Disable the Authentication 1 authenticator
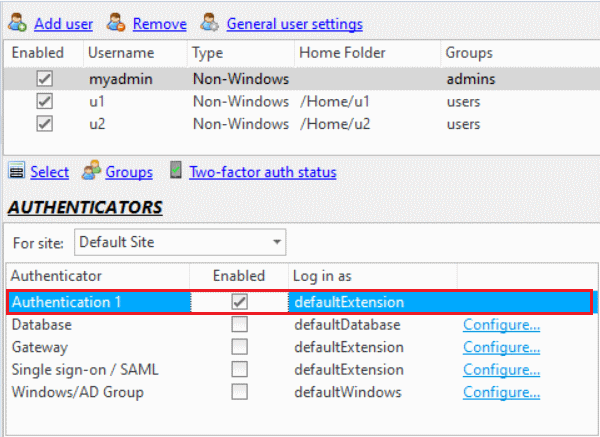The width and height of the screenshot is (600, 437). 239,301
